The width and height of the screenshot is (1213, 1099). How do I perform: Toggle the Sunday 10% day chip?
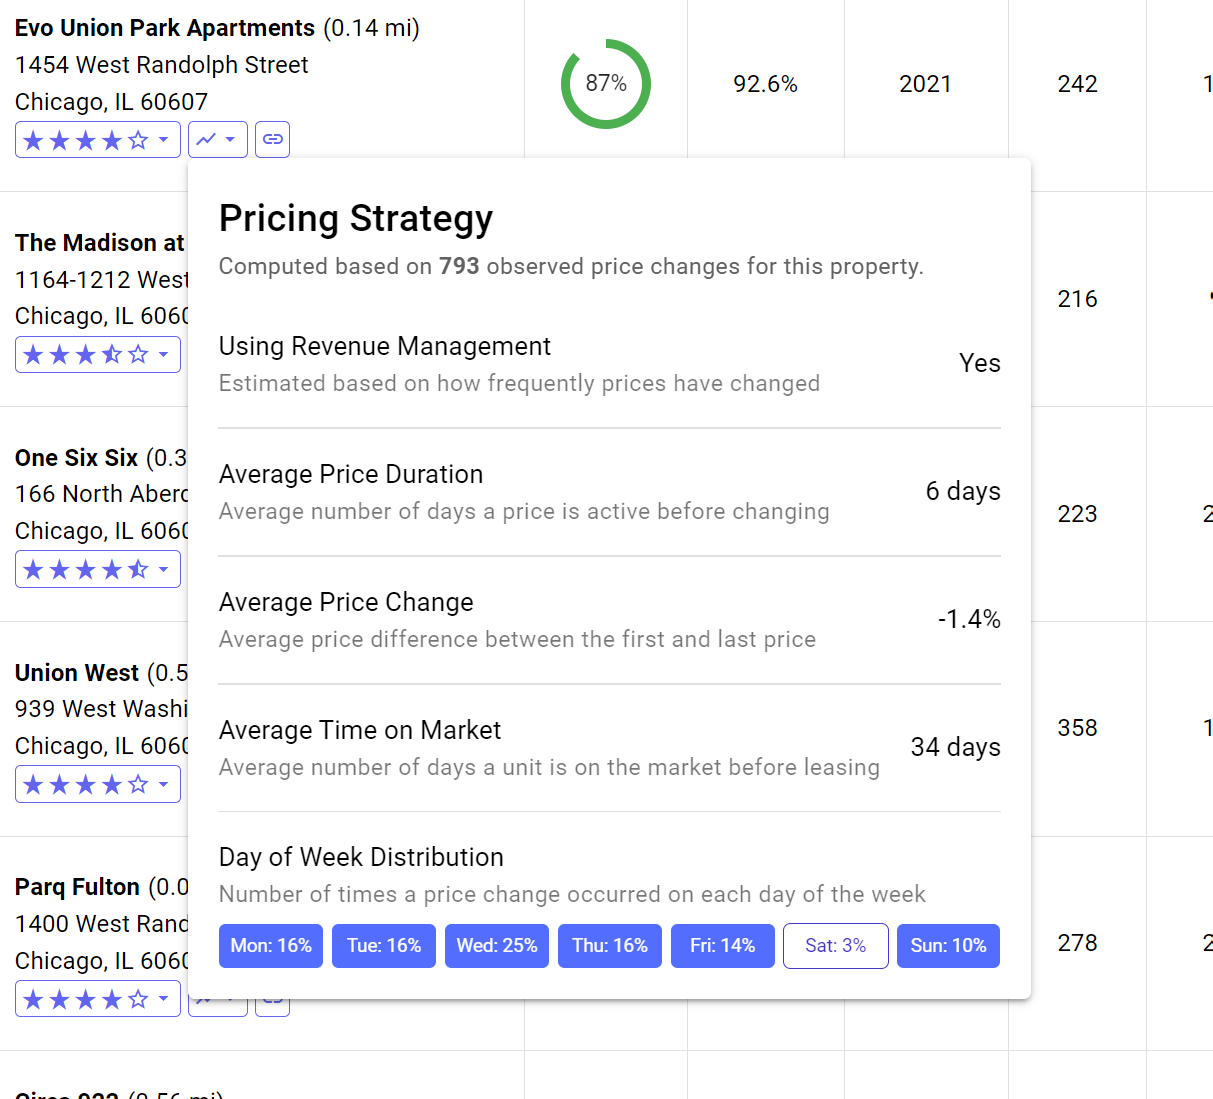[x=948, y=945]
